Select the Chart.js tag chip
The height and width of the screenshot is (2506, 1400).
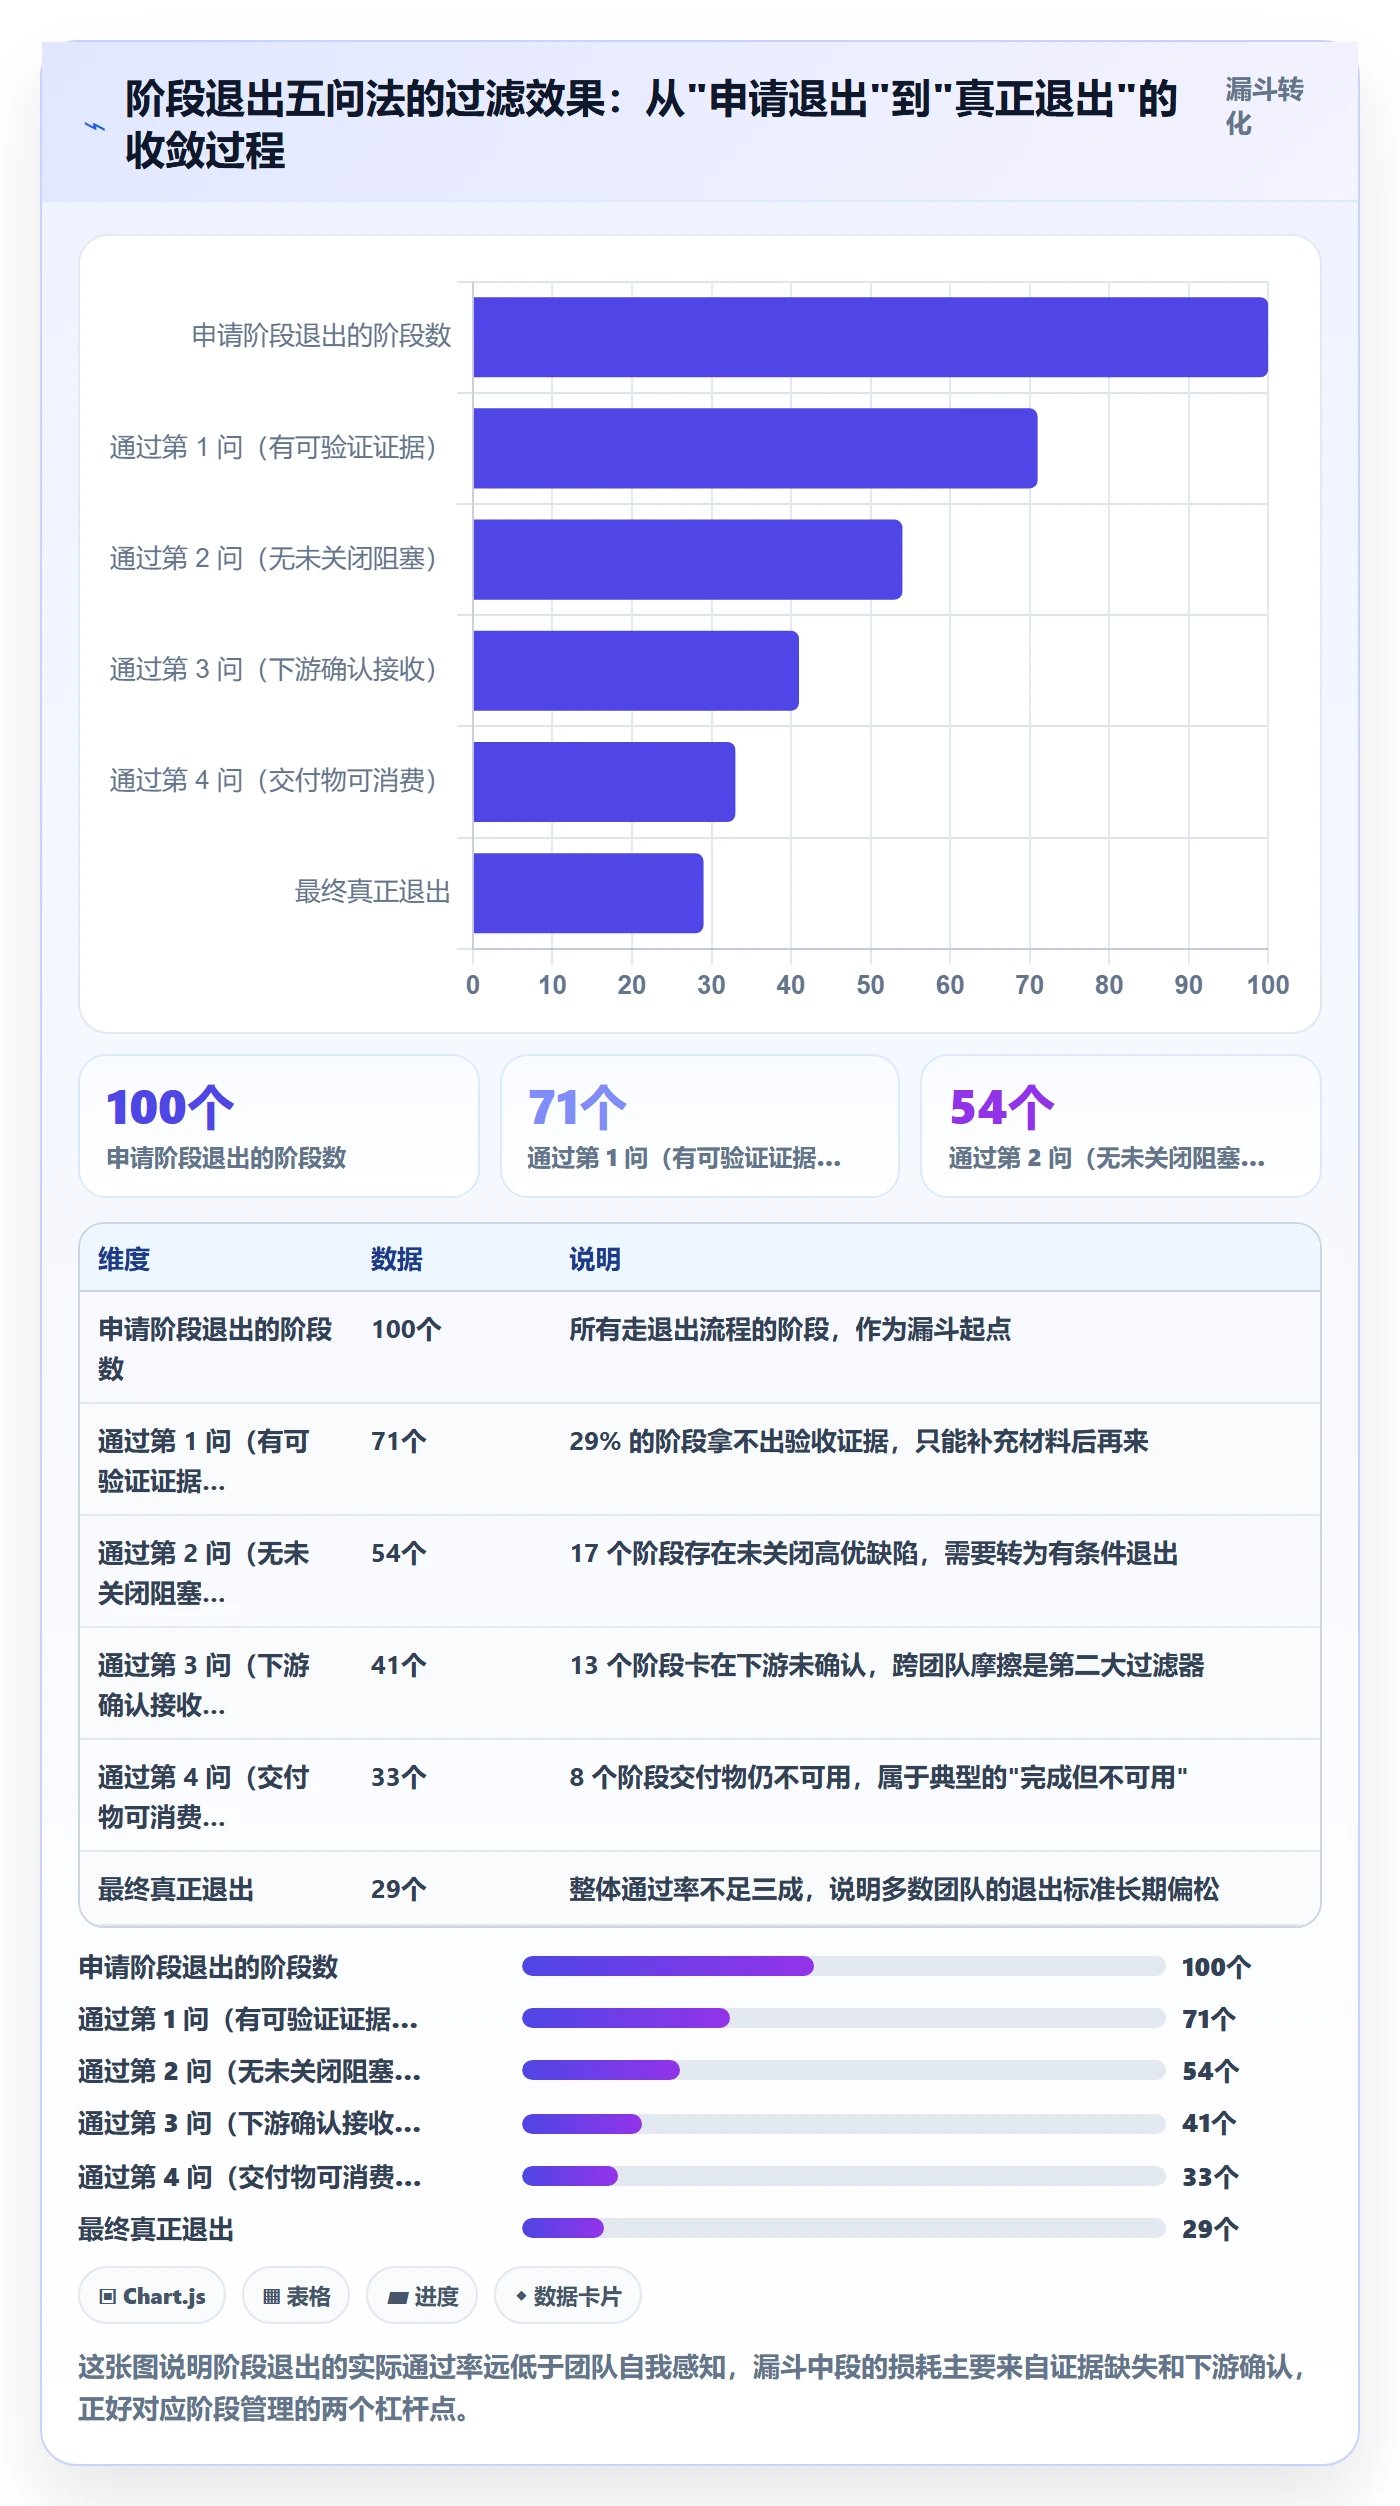(x=152, y=2296)
